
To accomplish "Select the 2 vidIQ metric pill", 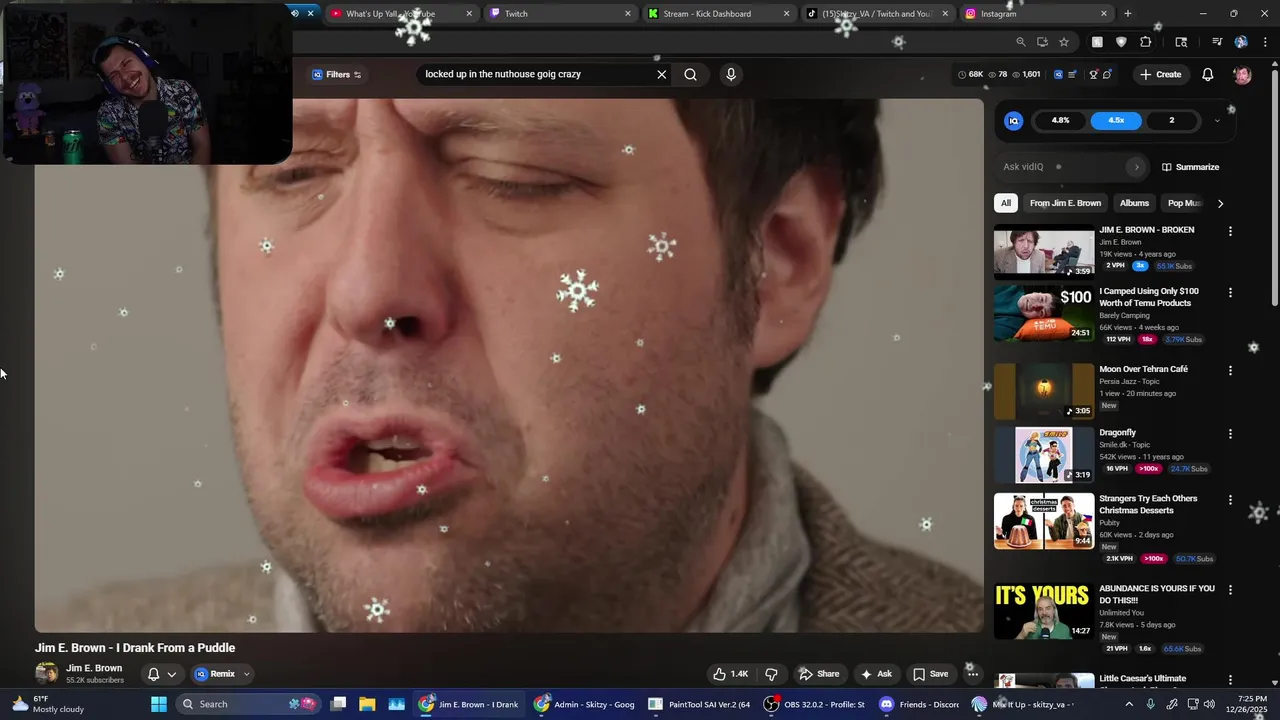I will click(x=1171, y=120).
